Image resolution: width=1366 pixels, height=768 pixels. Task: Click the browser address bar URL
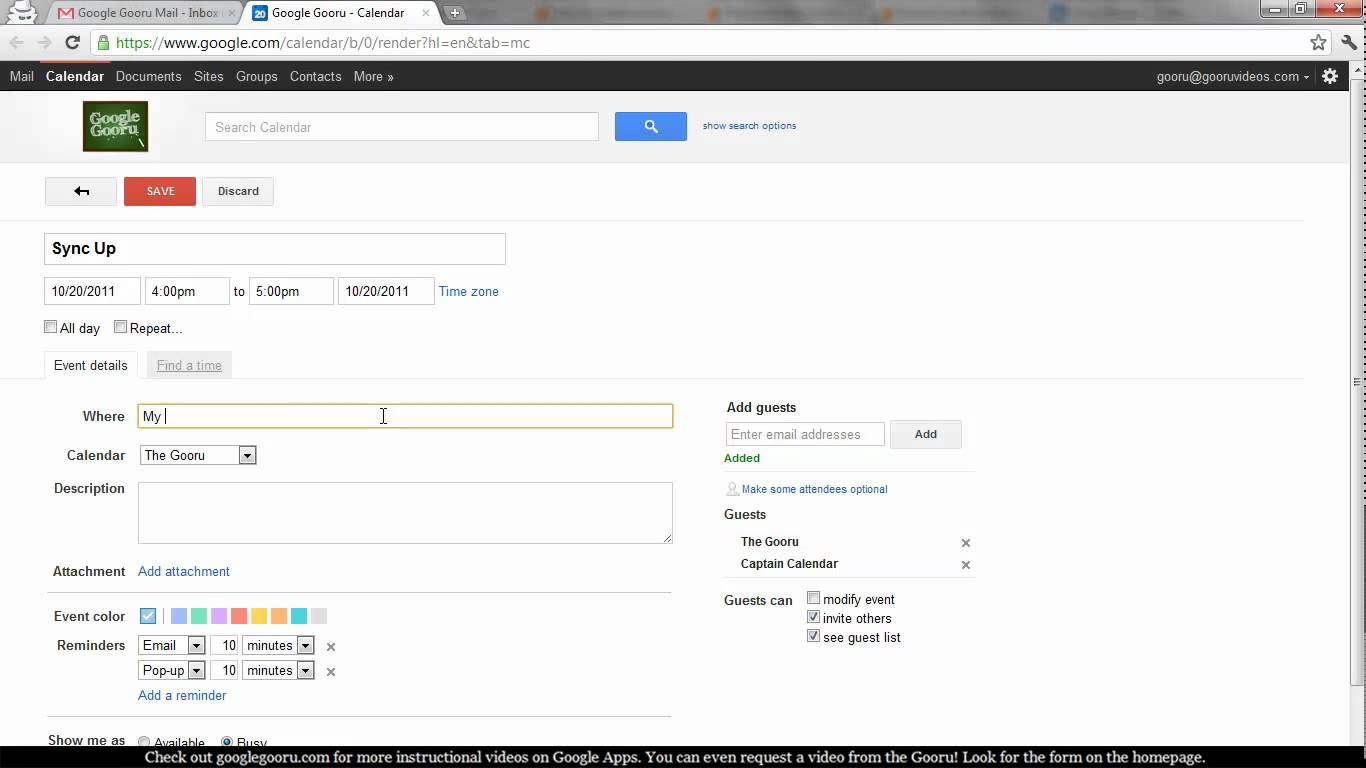(323, 43)
